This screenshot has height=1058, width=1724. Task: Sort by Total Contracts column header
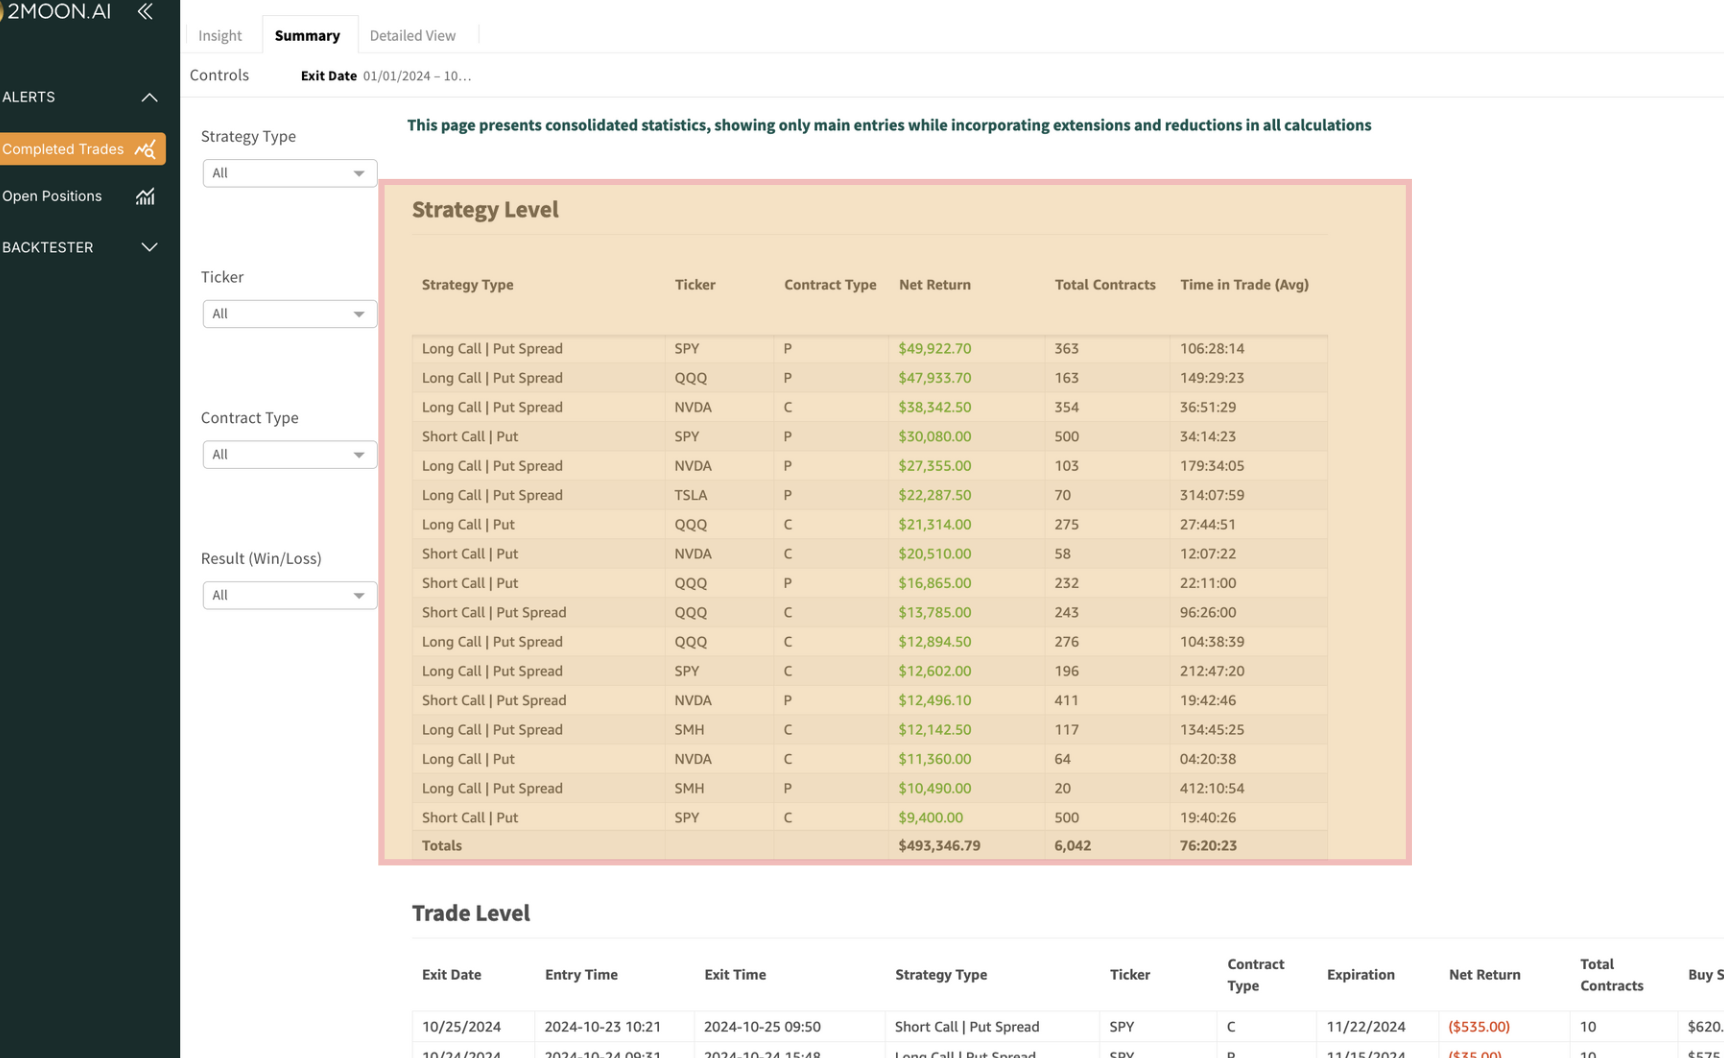coord(1104,285)
